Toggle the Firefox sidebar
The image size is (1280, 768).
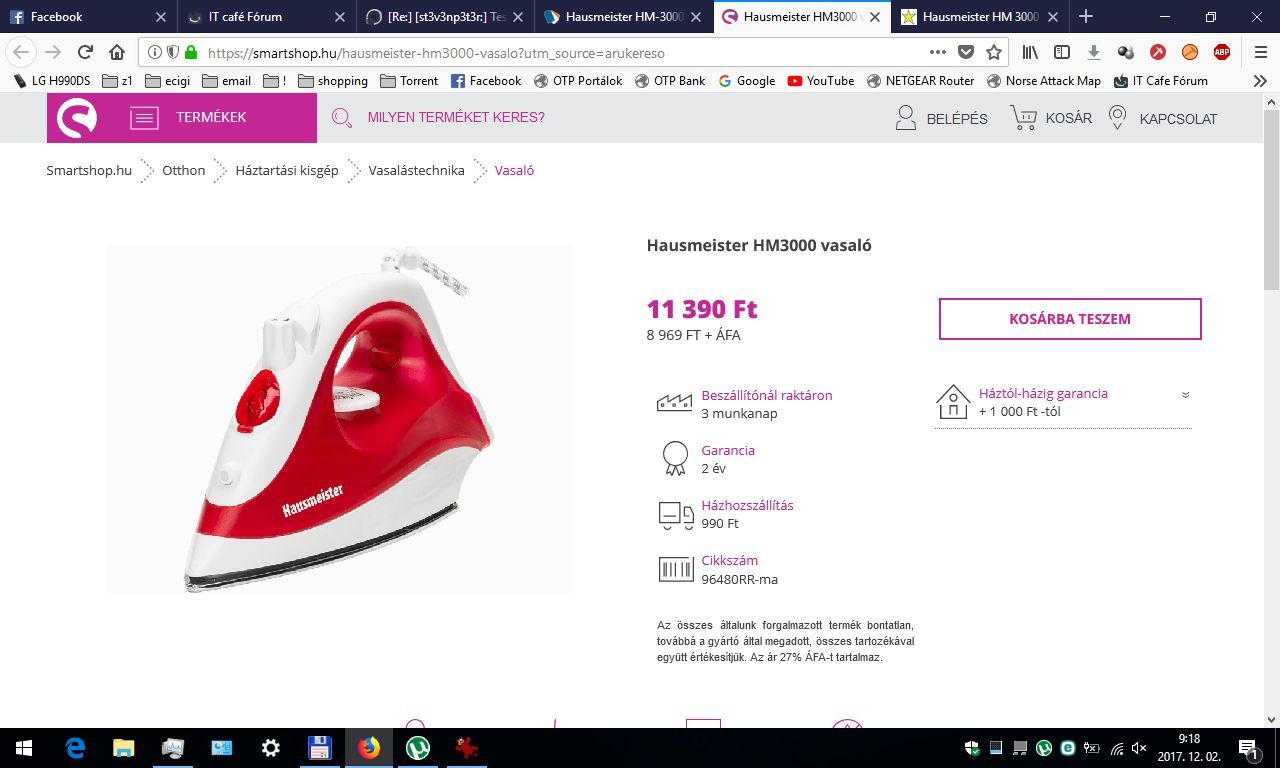(x=1062, y=52)
